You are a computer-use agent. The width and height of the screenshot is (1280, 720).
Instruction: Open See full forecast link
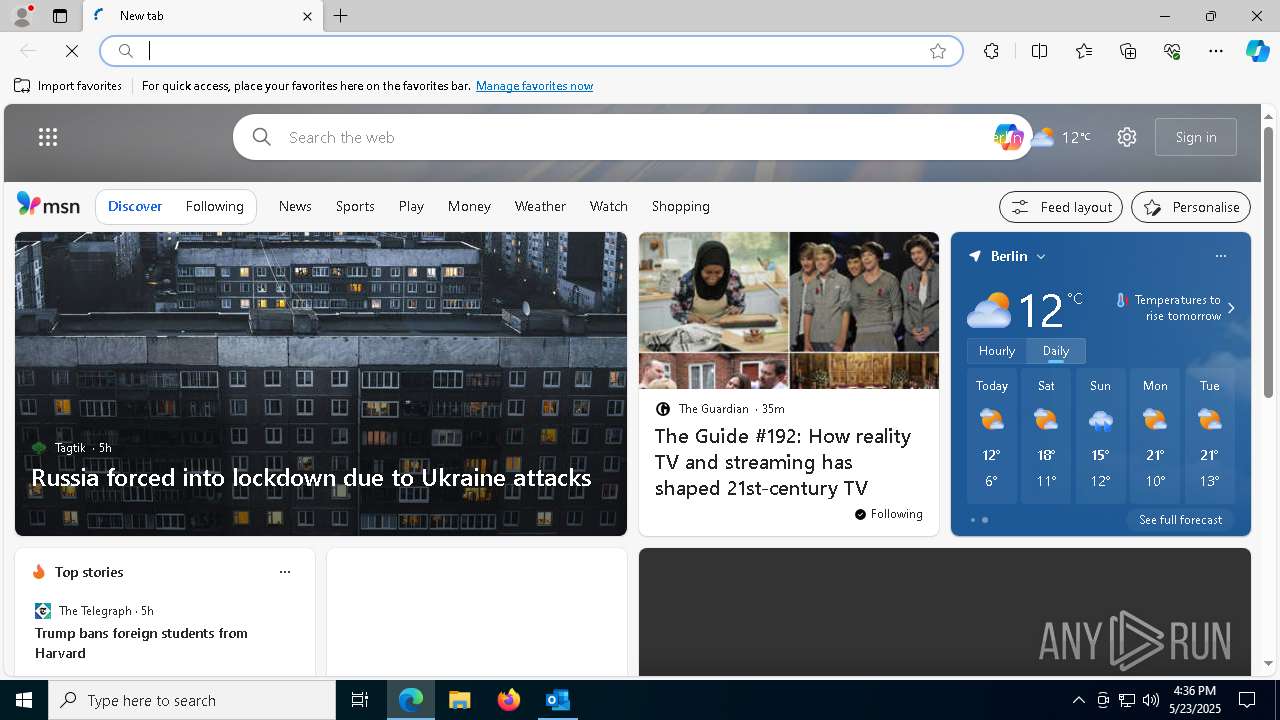[x=1180, y=520]
